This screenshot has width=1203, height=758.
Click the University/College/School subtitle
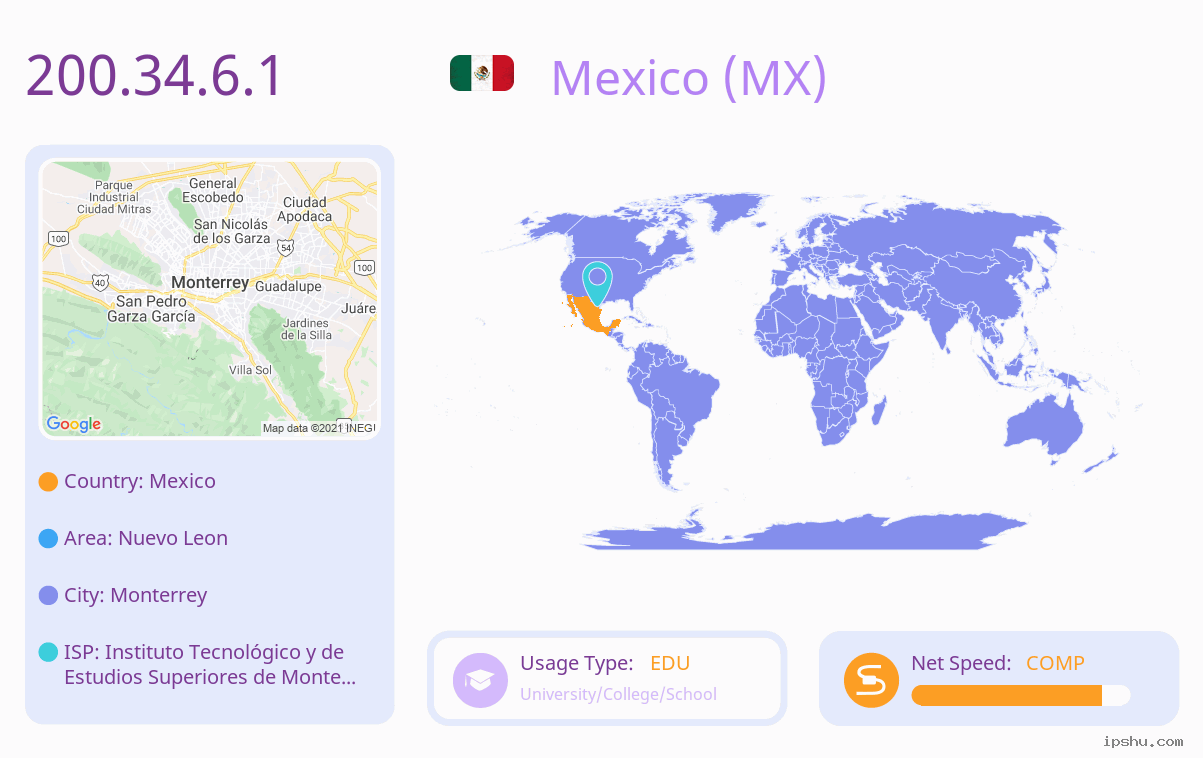(x=618, y=694)
